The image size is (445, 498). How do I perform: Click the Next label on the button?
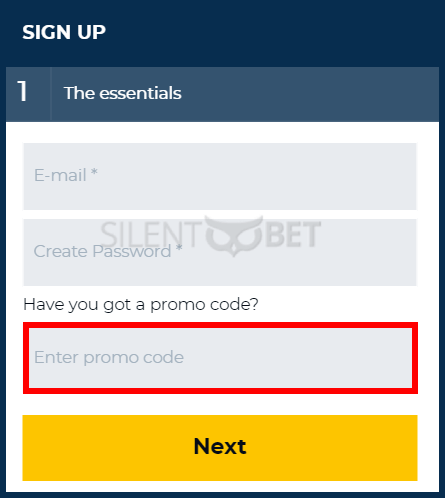[x=220, y=446]
